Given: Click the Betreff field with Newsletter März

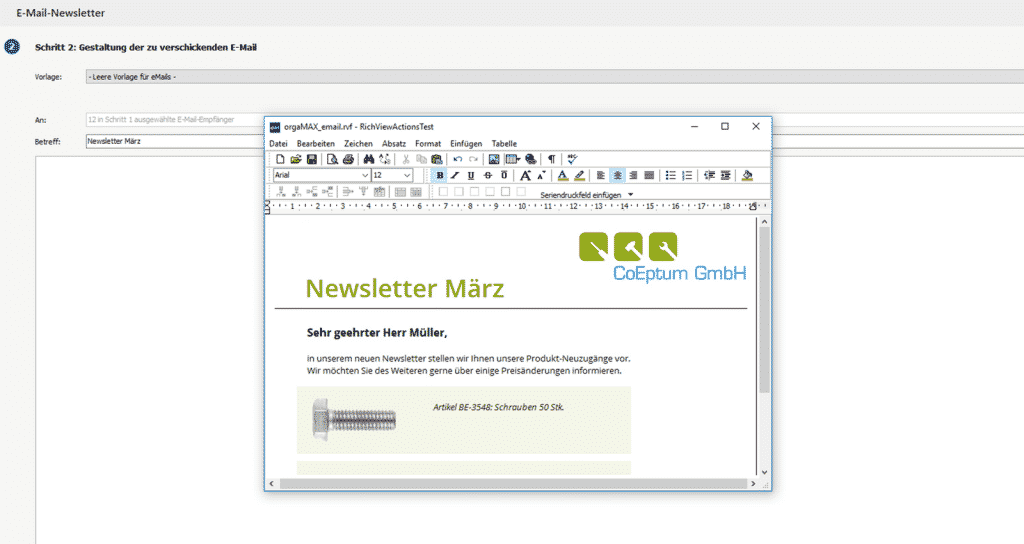Looking at the screenshot, I should [174, 141].
